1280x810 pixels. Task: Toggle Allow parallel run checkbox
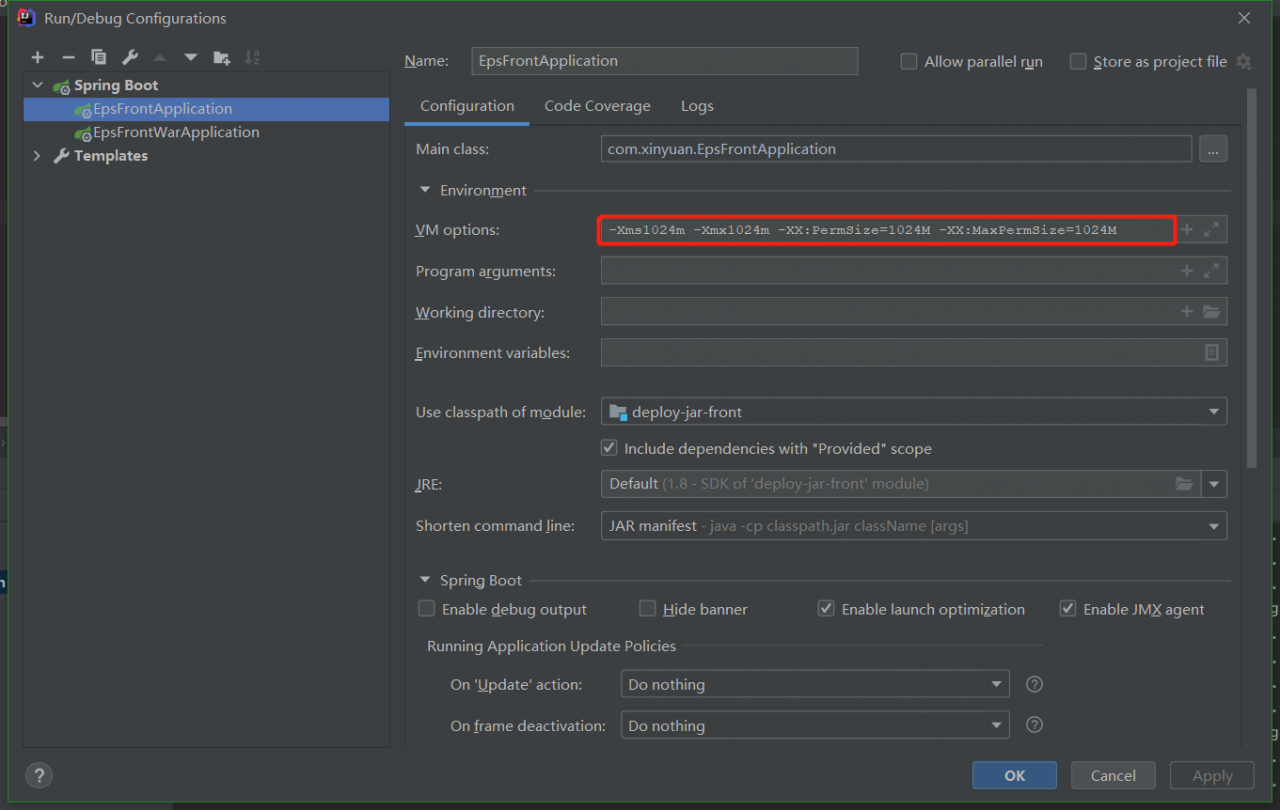[x=909, y=62]
